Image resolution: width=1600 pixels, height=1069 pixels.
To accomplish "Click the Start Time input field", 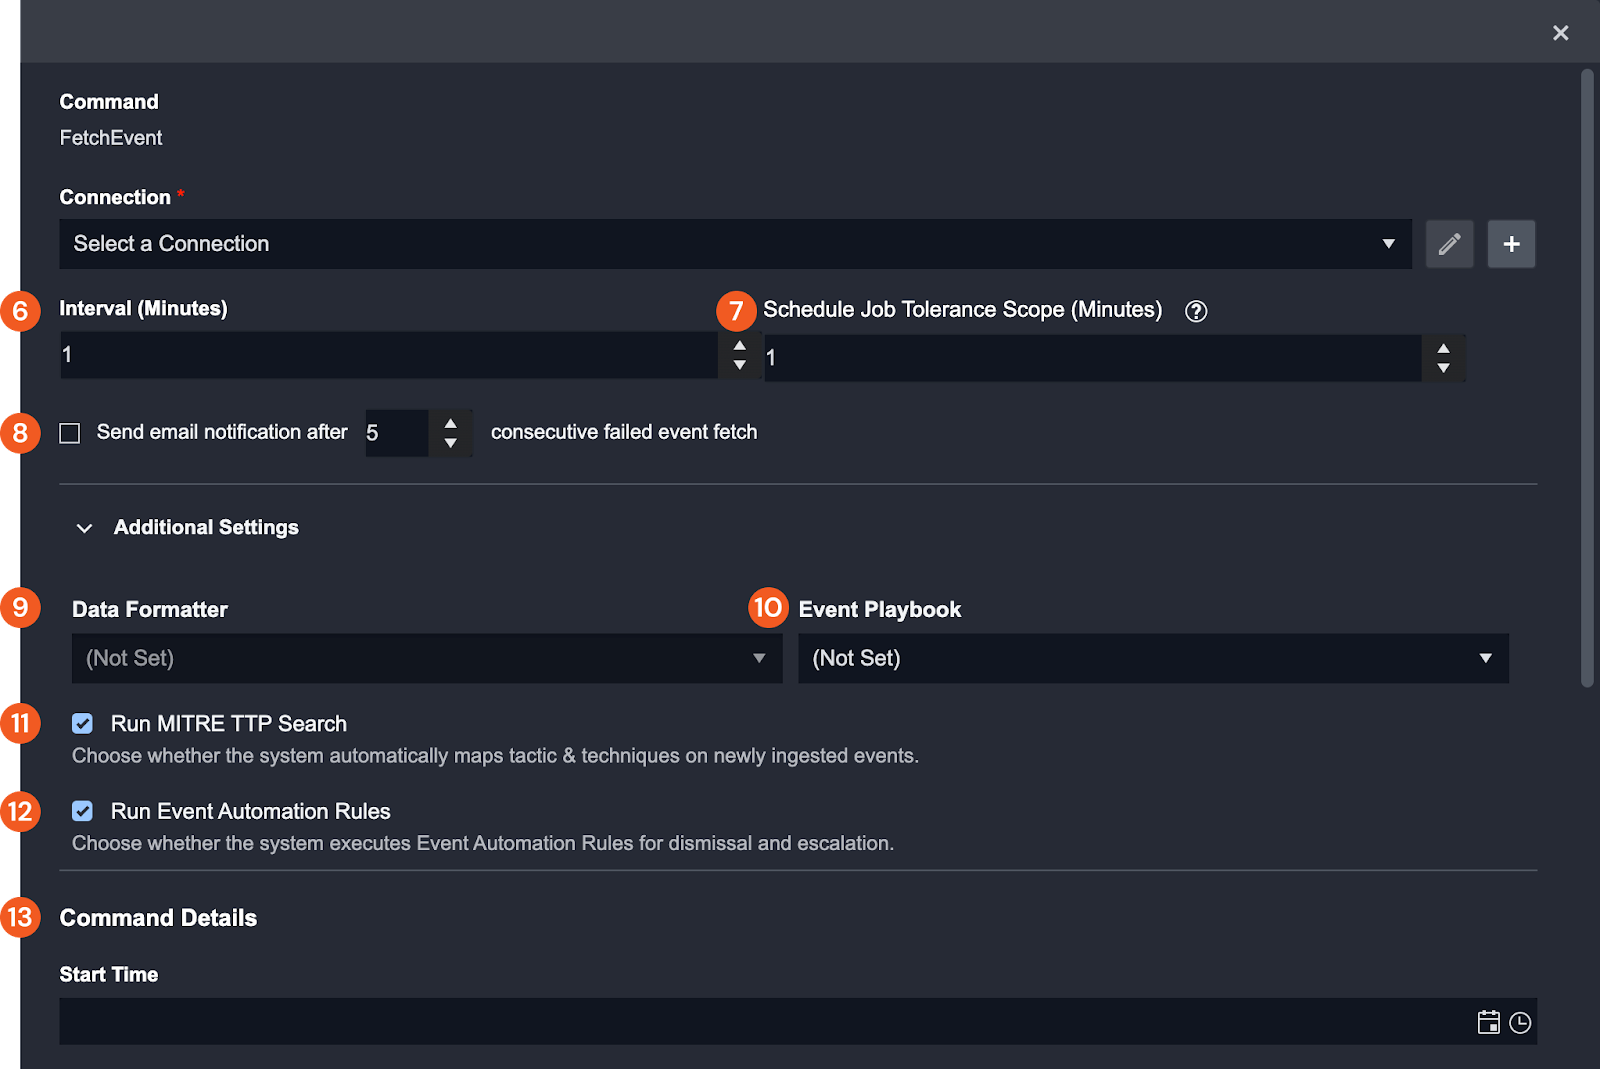I will click(x=760, y=1022).
